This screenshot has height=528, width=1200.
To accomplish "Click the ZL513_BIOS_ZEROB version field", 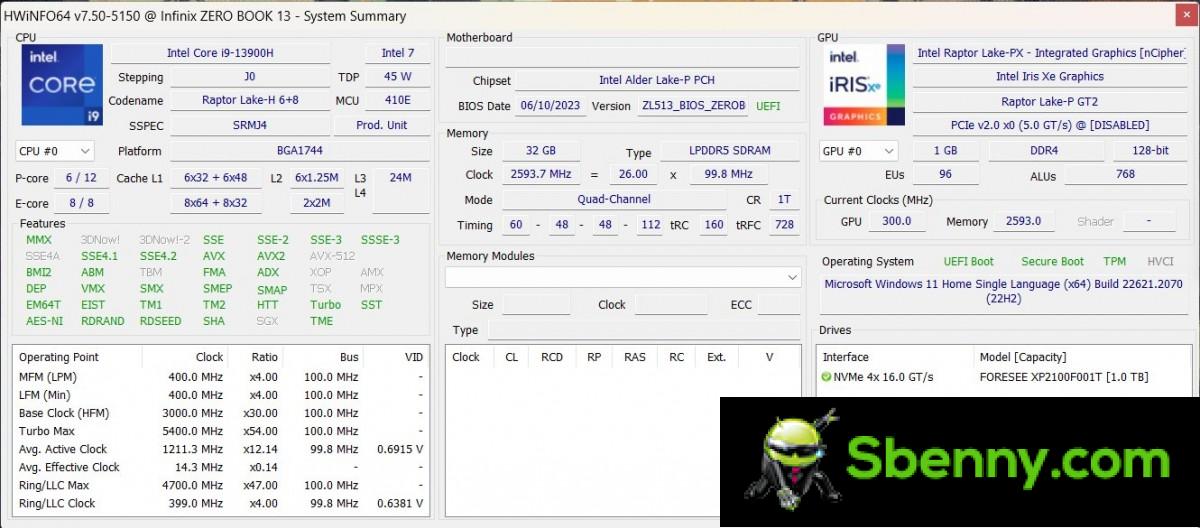I will coord(693,105).
